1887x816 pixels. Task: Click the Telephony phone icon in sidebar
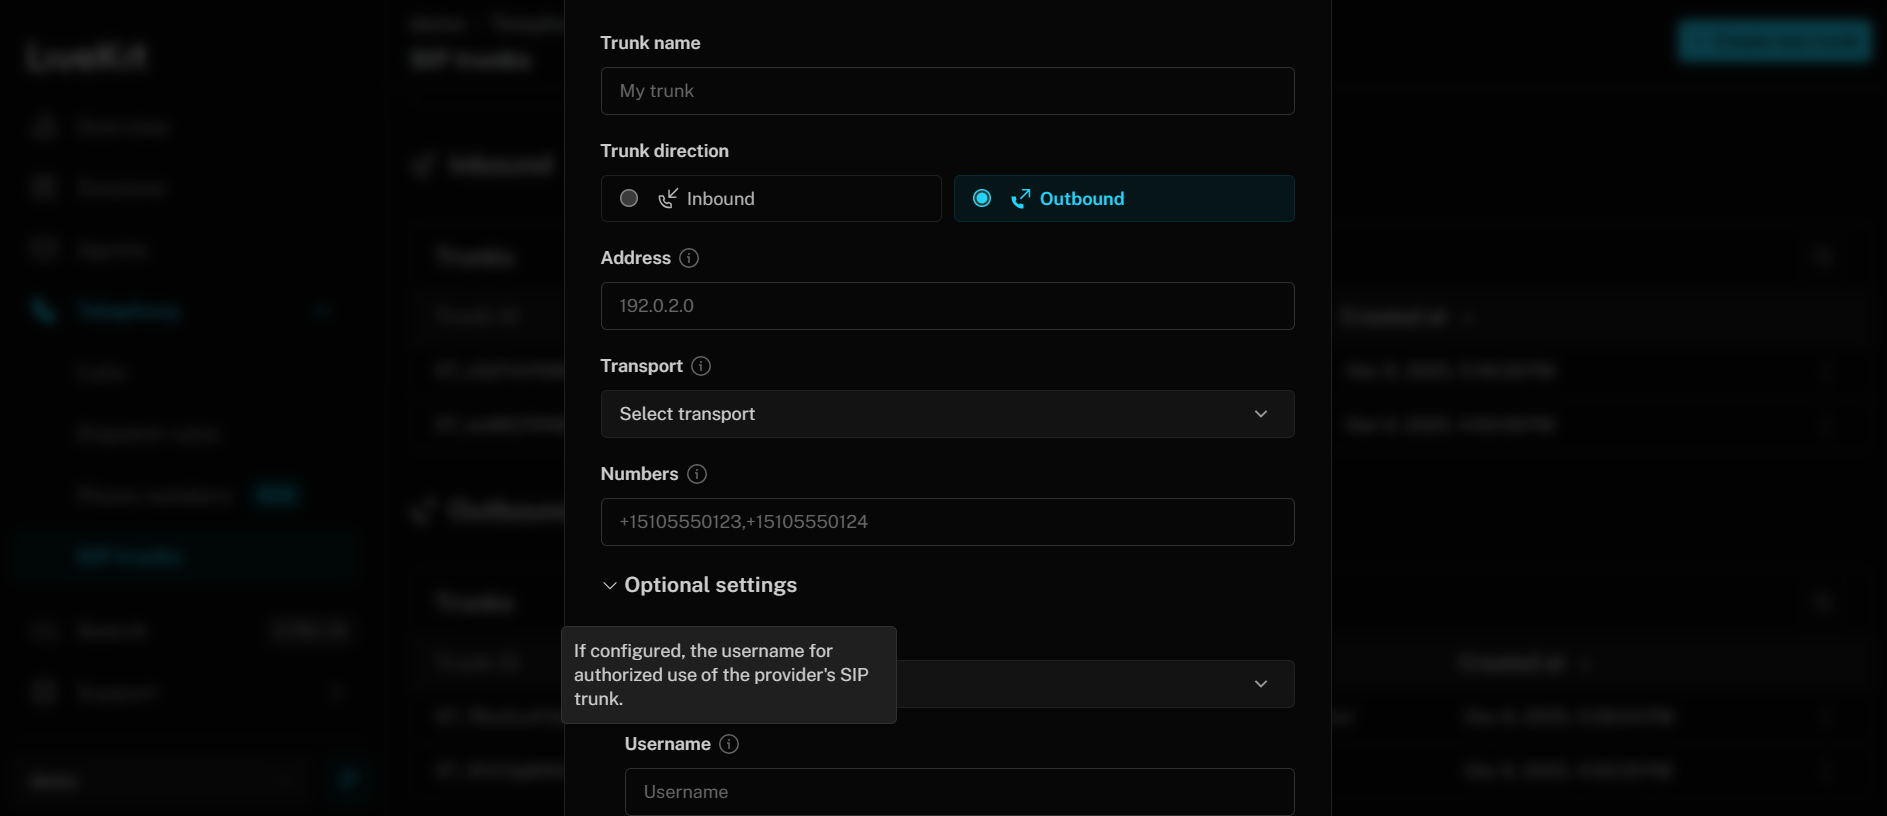coord(44,310)
